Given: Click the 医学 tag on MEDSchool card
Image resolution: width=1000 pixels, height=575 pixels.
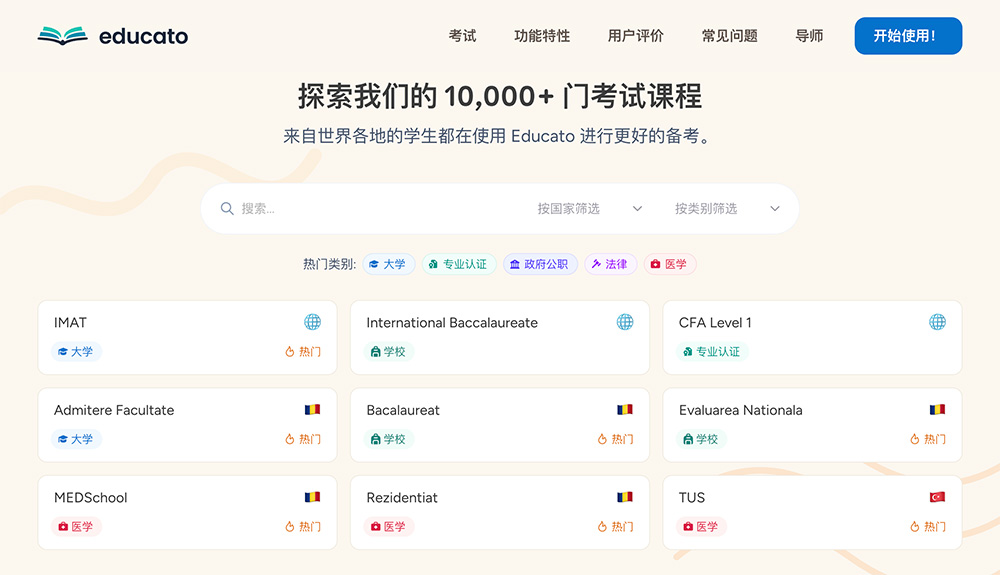Looking at the screenshot, I should (x=76, y=526).
